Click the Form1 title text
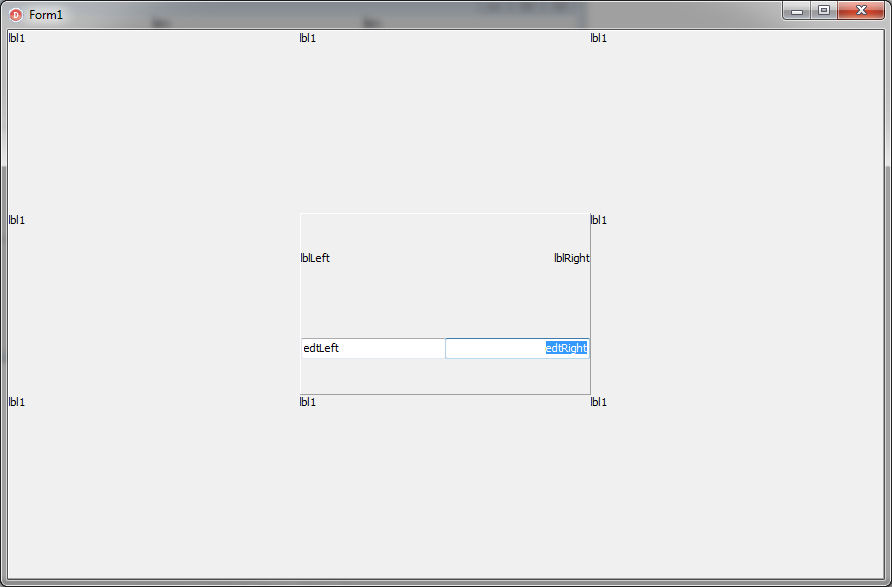This screenshot has width=892, height=587. tap(46, 15)
